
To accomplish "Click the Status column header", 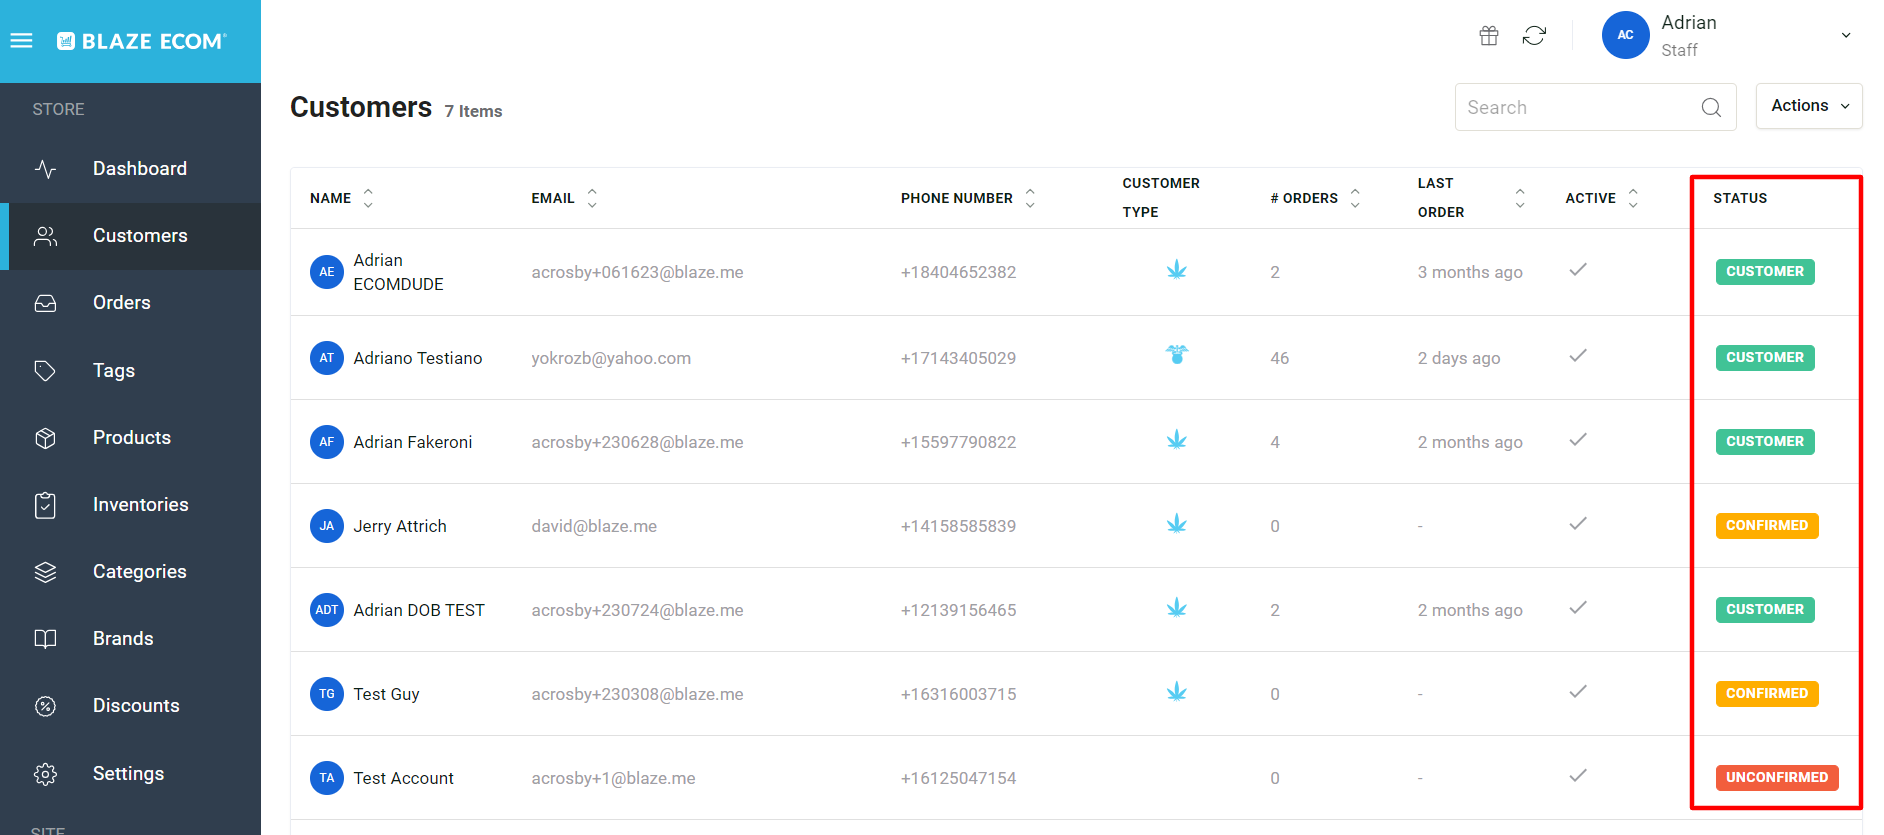I will (x=1740, y=198).
